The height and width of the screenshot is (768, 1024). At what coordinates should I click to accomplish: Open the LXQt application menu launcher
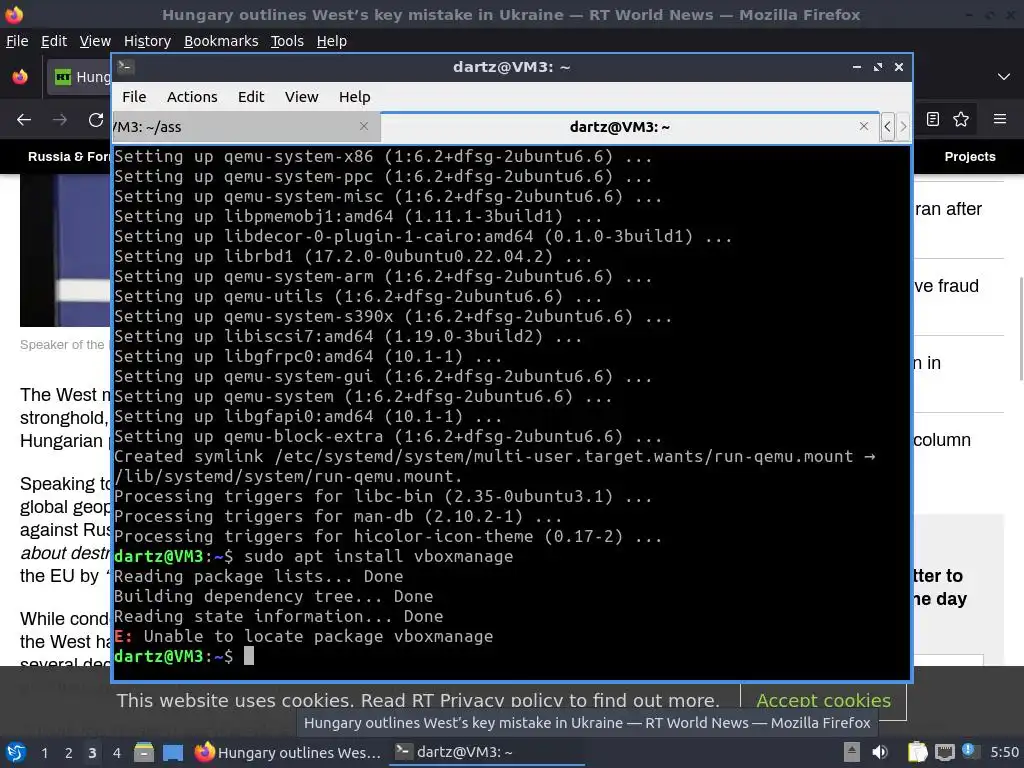(x=16, y=752)
